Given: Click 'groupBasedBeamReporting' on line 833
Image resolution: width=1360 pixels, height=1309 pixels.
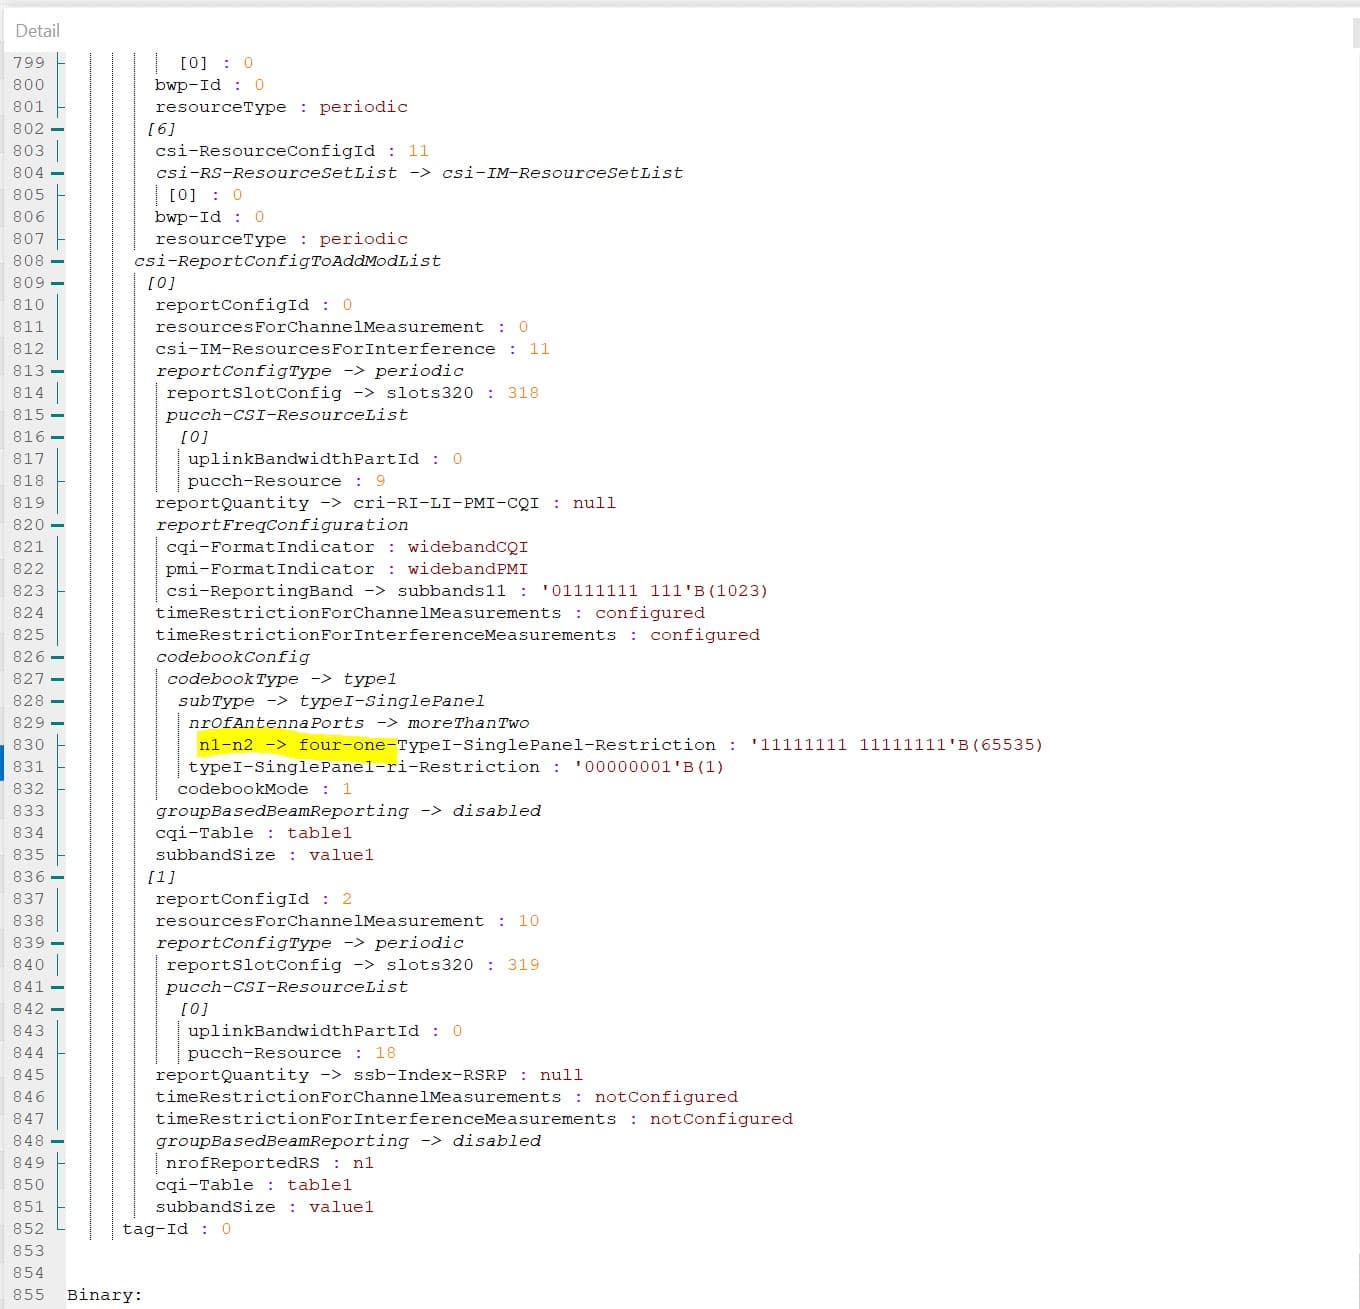Looking at the screenshot, I should pyautogui.click(x=282, y=811).
